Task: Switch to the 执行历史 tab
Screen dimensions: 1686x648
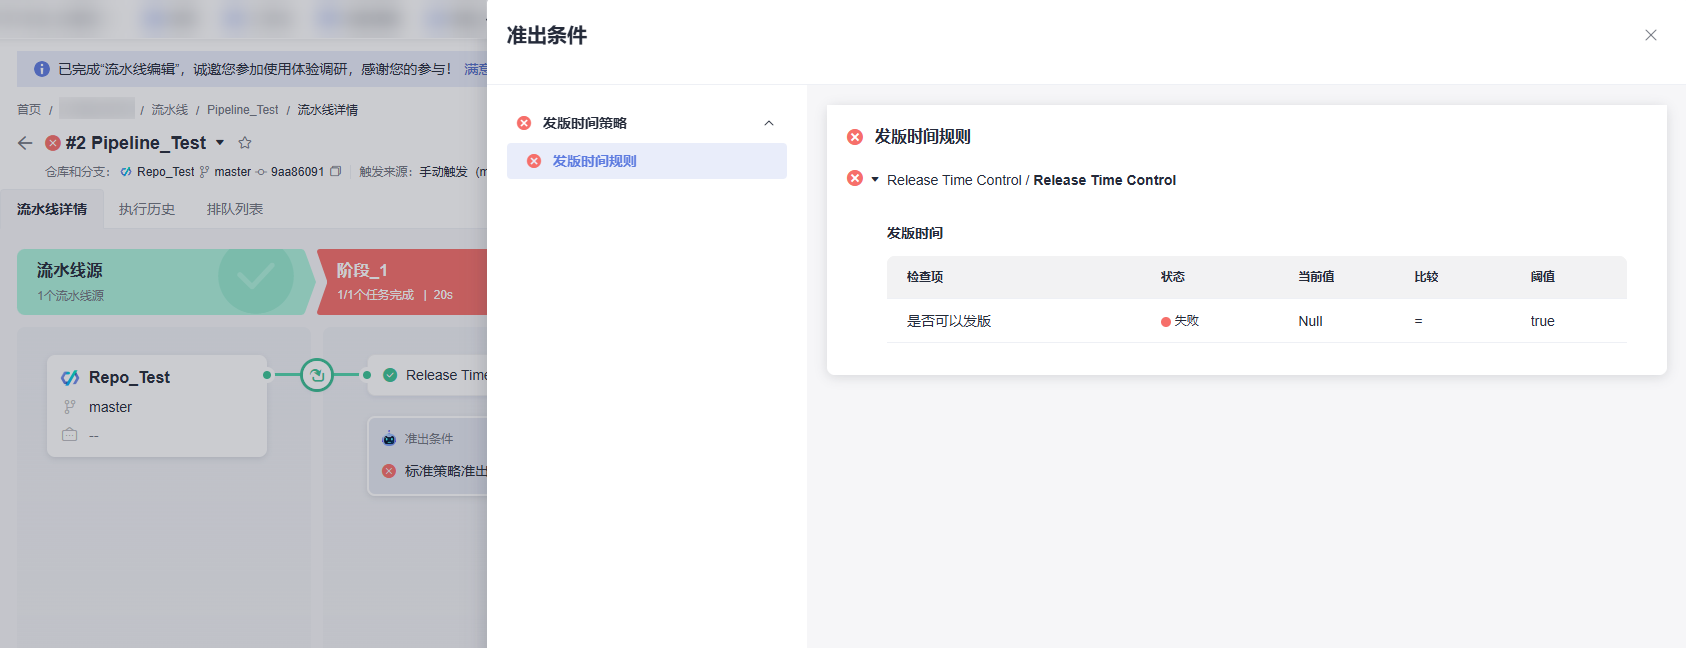Action: coord(147,209)
